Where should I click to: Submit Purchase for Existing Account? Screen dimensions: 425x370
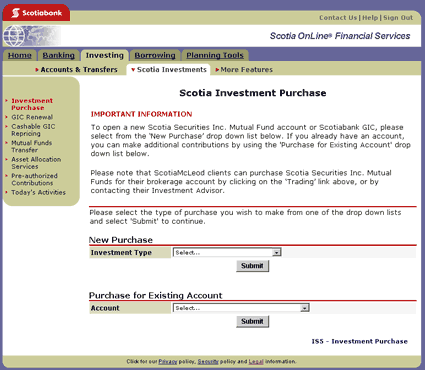pos(252,321)
